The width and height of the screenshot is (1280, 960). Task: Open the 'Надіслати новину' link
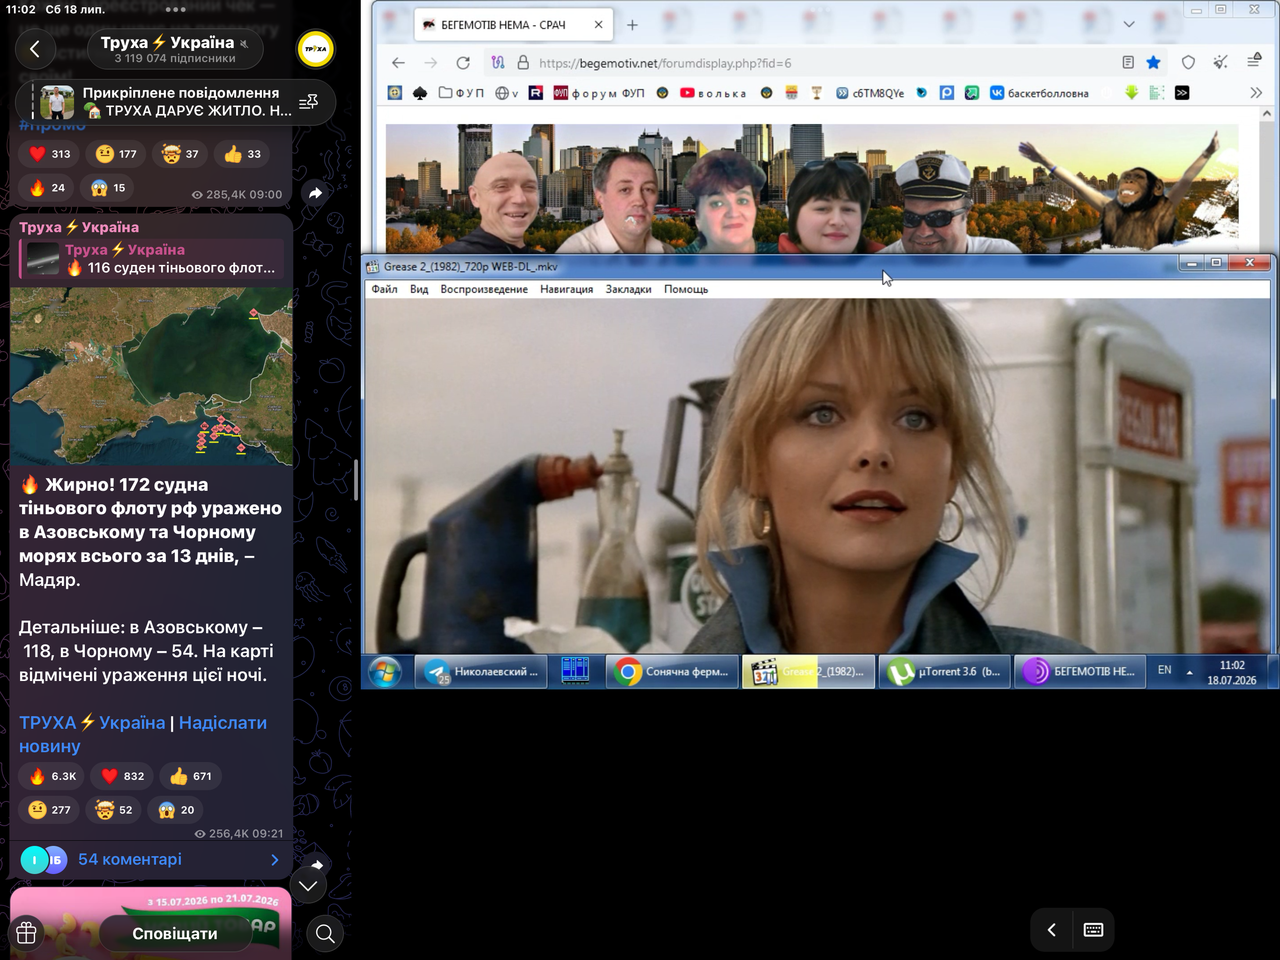coord(143,734)
